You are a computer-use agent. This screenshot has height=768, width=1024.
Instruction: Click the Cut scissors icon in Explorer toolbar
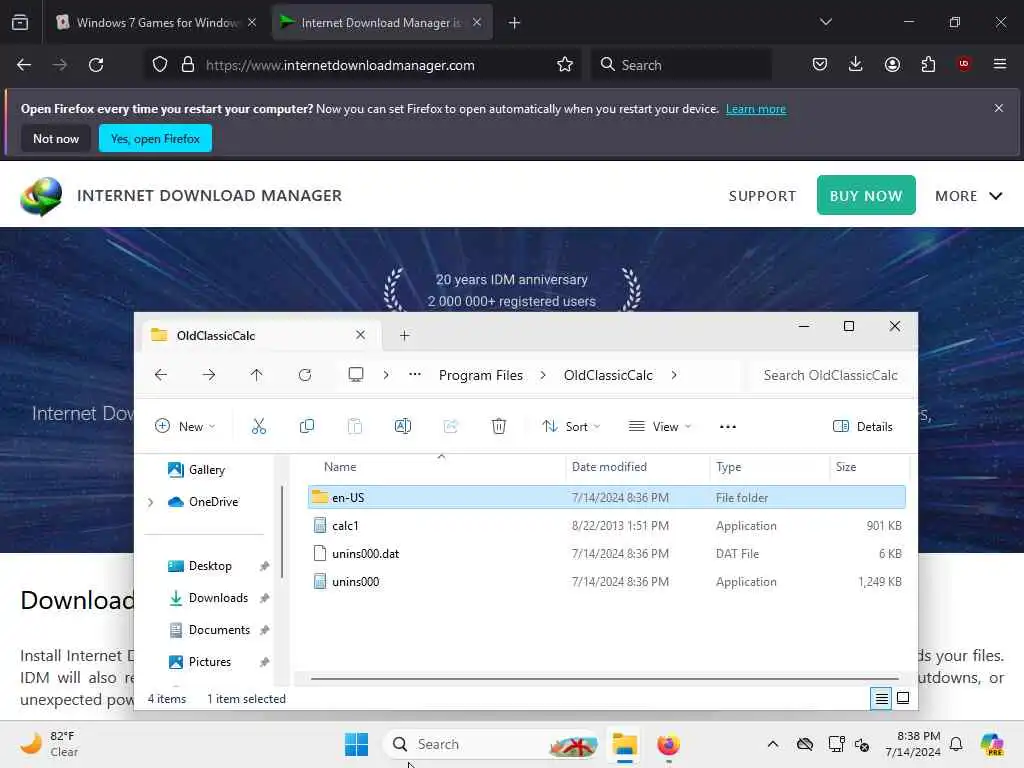pos(259,426)
